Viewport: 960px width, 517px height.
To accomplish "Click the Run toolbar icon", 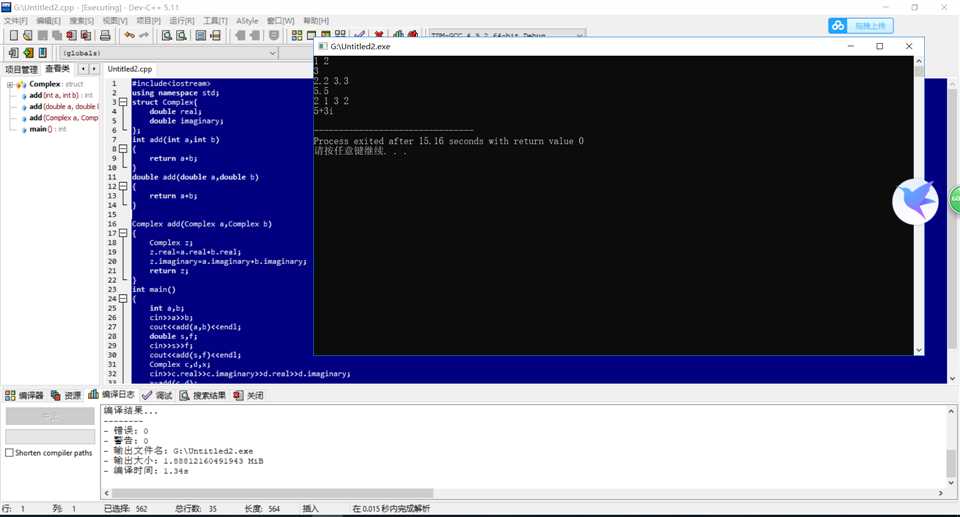I will [x=312, y=36].
